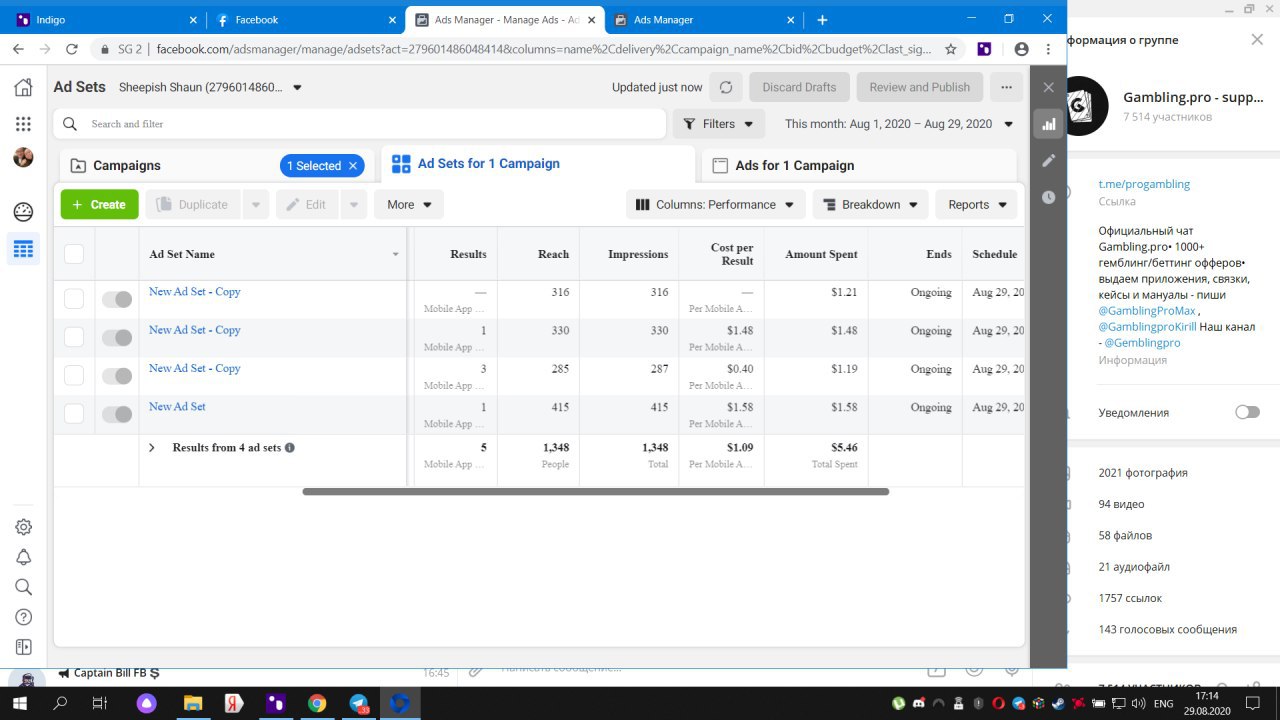Tick the select-all checkbox in table header
This screenshot has height=720, width=1280.
74,254
